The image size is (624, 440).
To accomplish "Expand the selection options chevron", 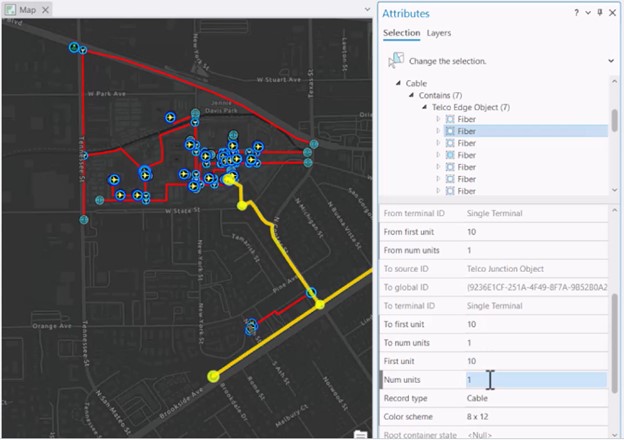I will pyautogui.click(x=611, y=61).
